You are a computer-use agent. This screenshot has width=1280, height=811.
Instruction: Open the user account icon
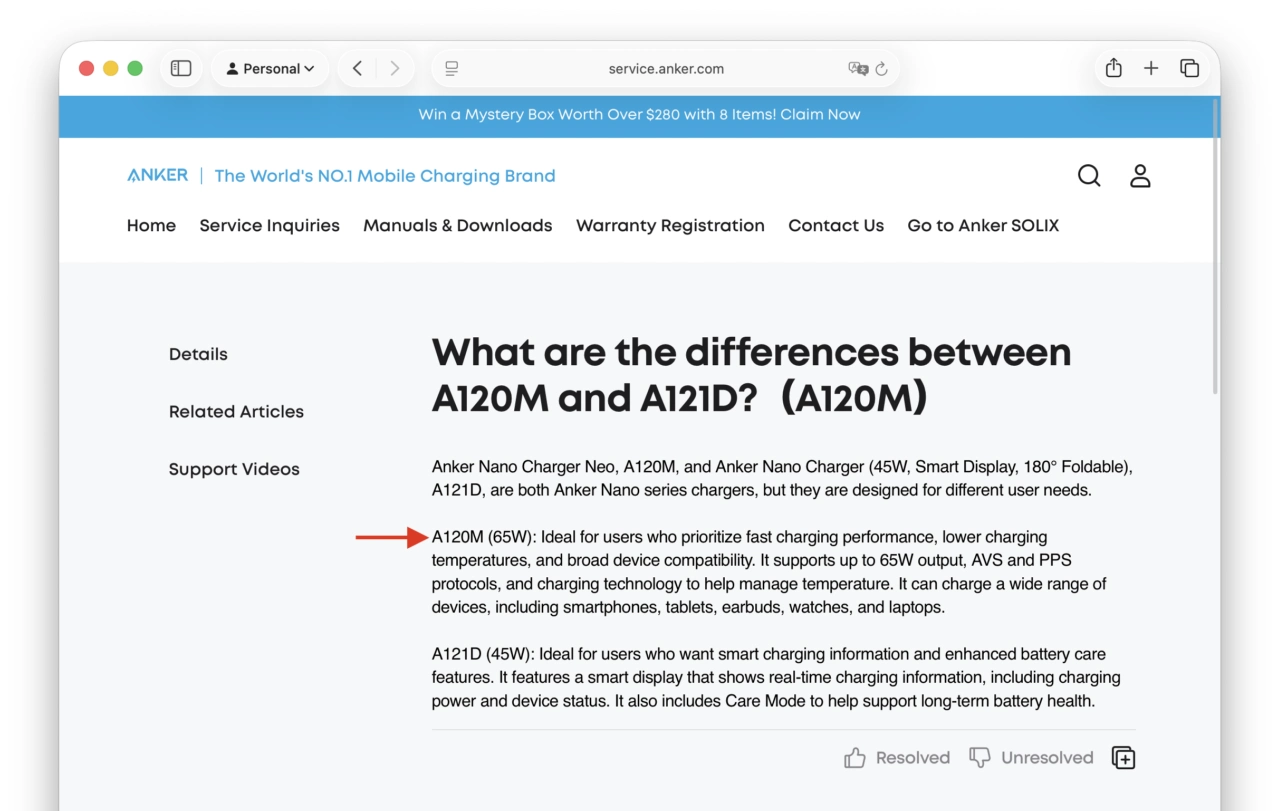point(1140,176)
